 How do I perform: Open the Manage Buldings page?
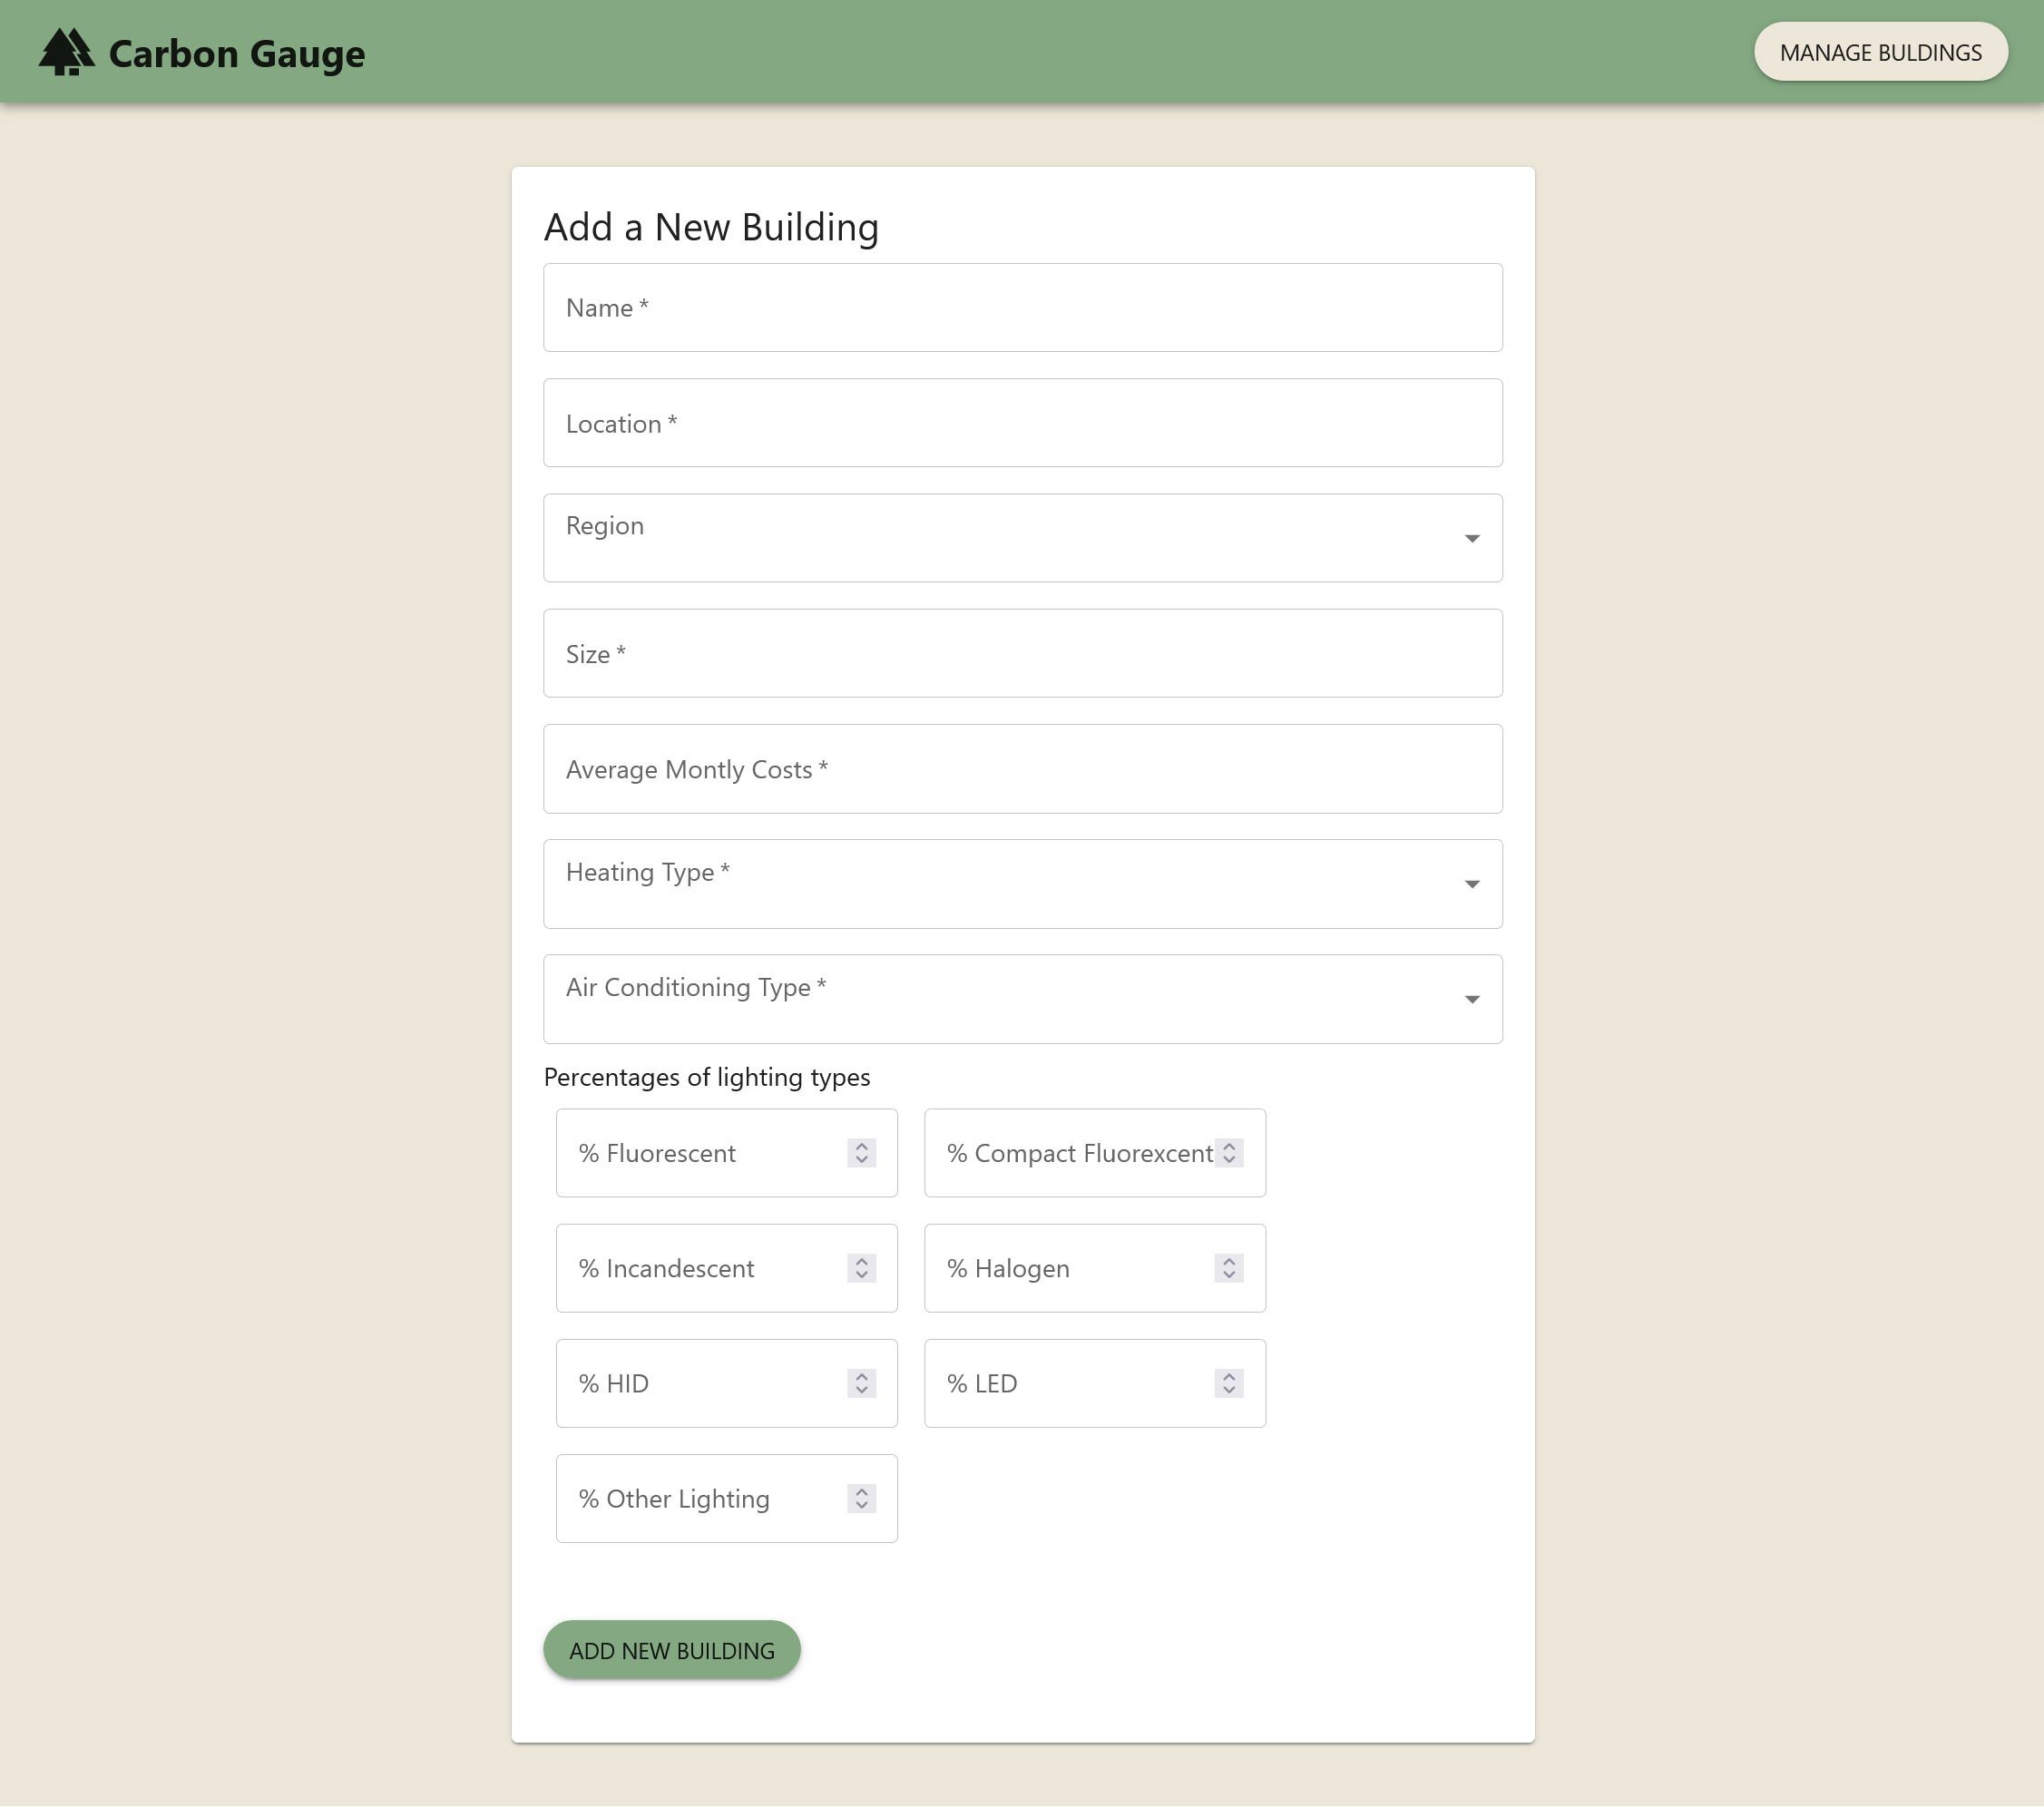tap(1879, 52)
